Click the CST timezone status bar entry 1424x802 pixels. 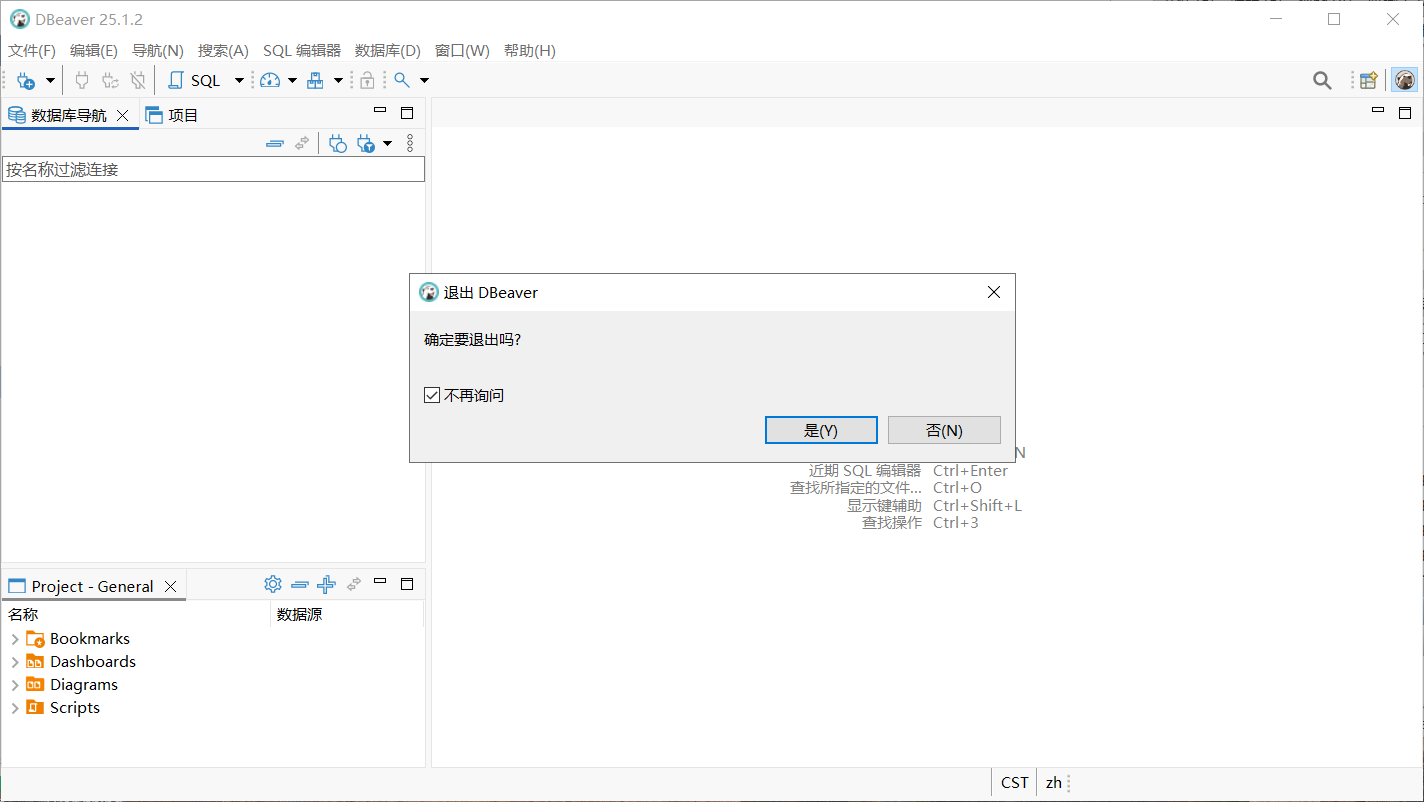tap(1015, 783)
